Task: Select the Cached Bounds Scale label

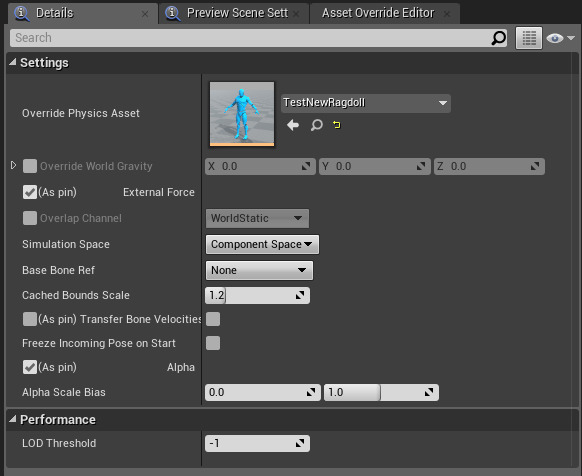Action: tap(76, 295)
